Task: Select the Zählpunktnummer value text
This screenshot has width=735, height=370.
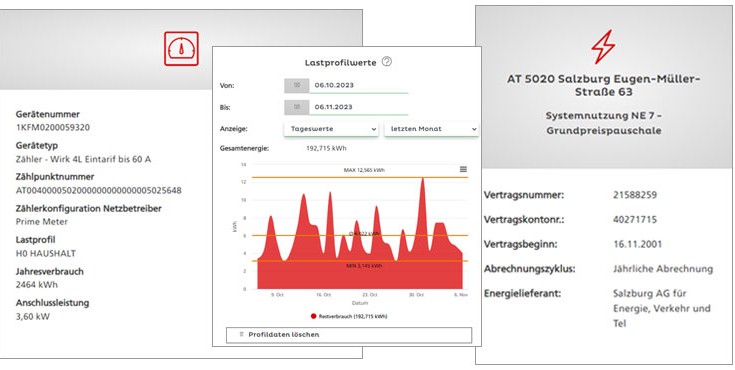Action: 98,190
